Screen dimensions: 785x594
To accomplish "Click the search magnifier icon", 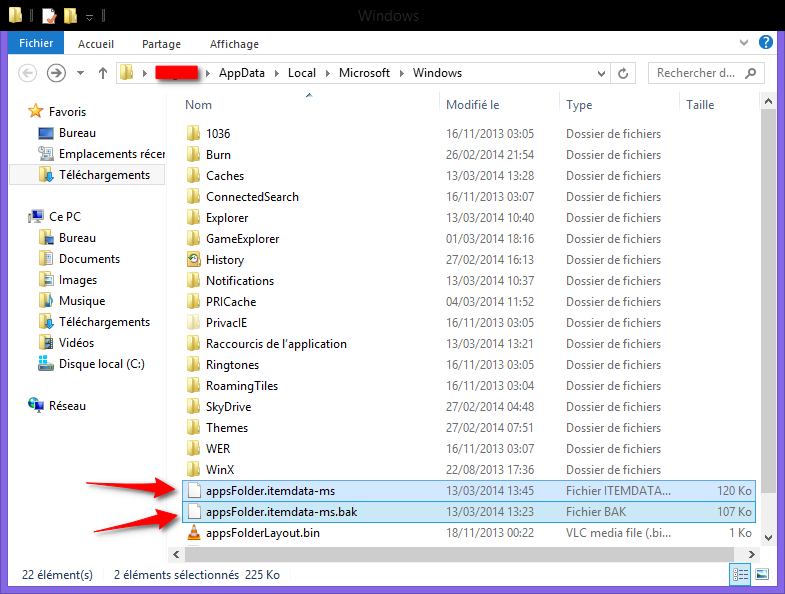I will 750,73.
